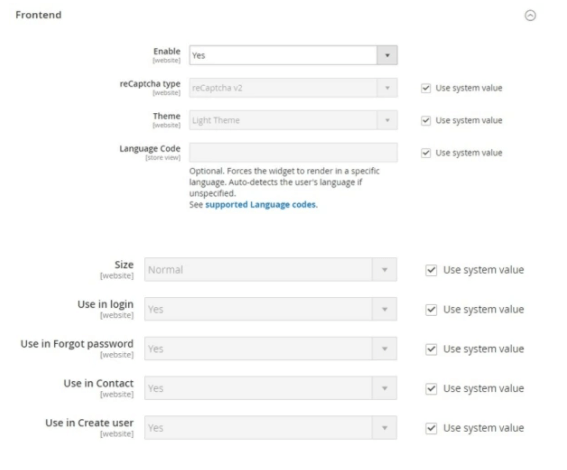Toggle Use system value for Use in login
567x470 pixels.
(x=431, y=310)
